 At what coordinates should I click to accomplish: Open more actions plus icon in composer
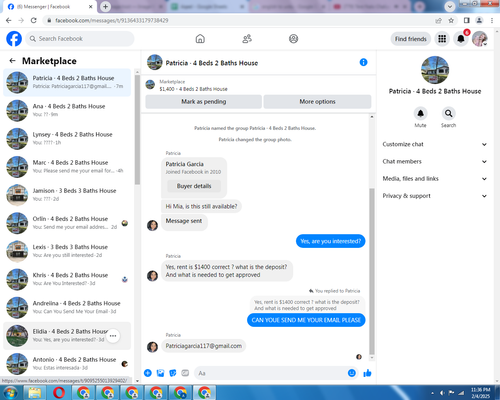point(148,373)
